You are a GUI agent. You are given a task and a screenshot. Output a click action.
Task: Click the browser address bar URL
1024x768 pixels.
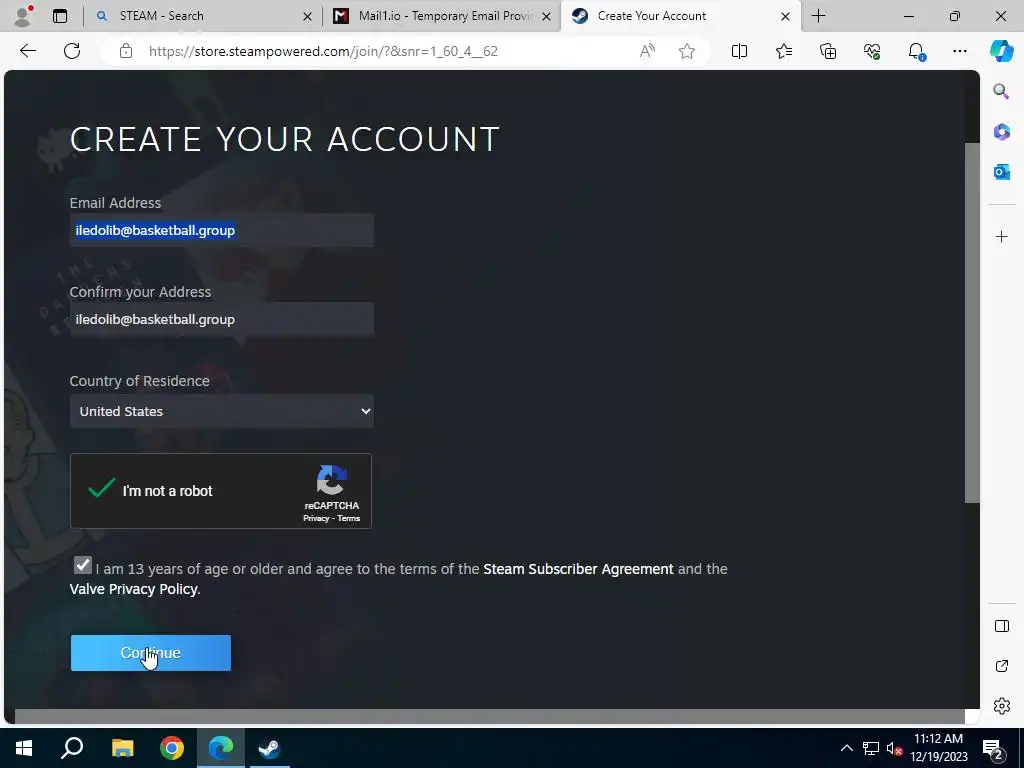pyautogui.click(x=323, y=51)
